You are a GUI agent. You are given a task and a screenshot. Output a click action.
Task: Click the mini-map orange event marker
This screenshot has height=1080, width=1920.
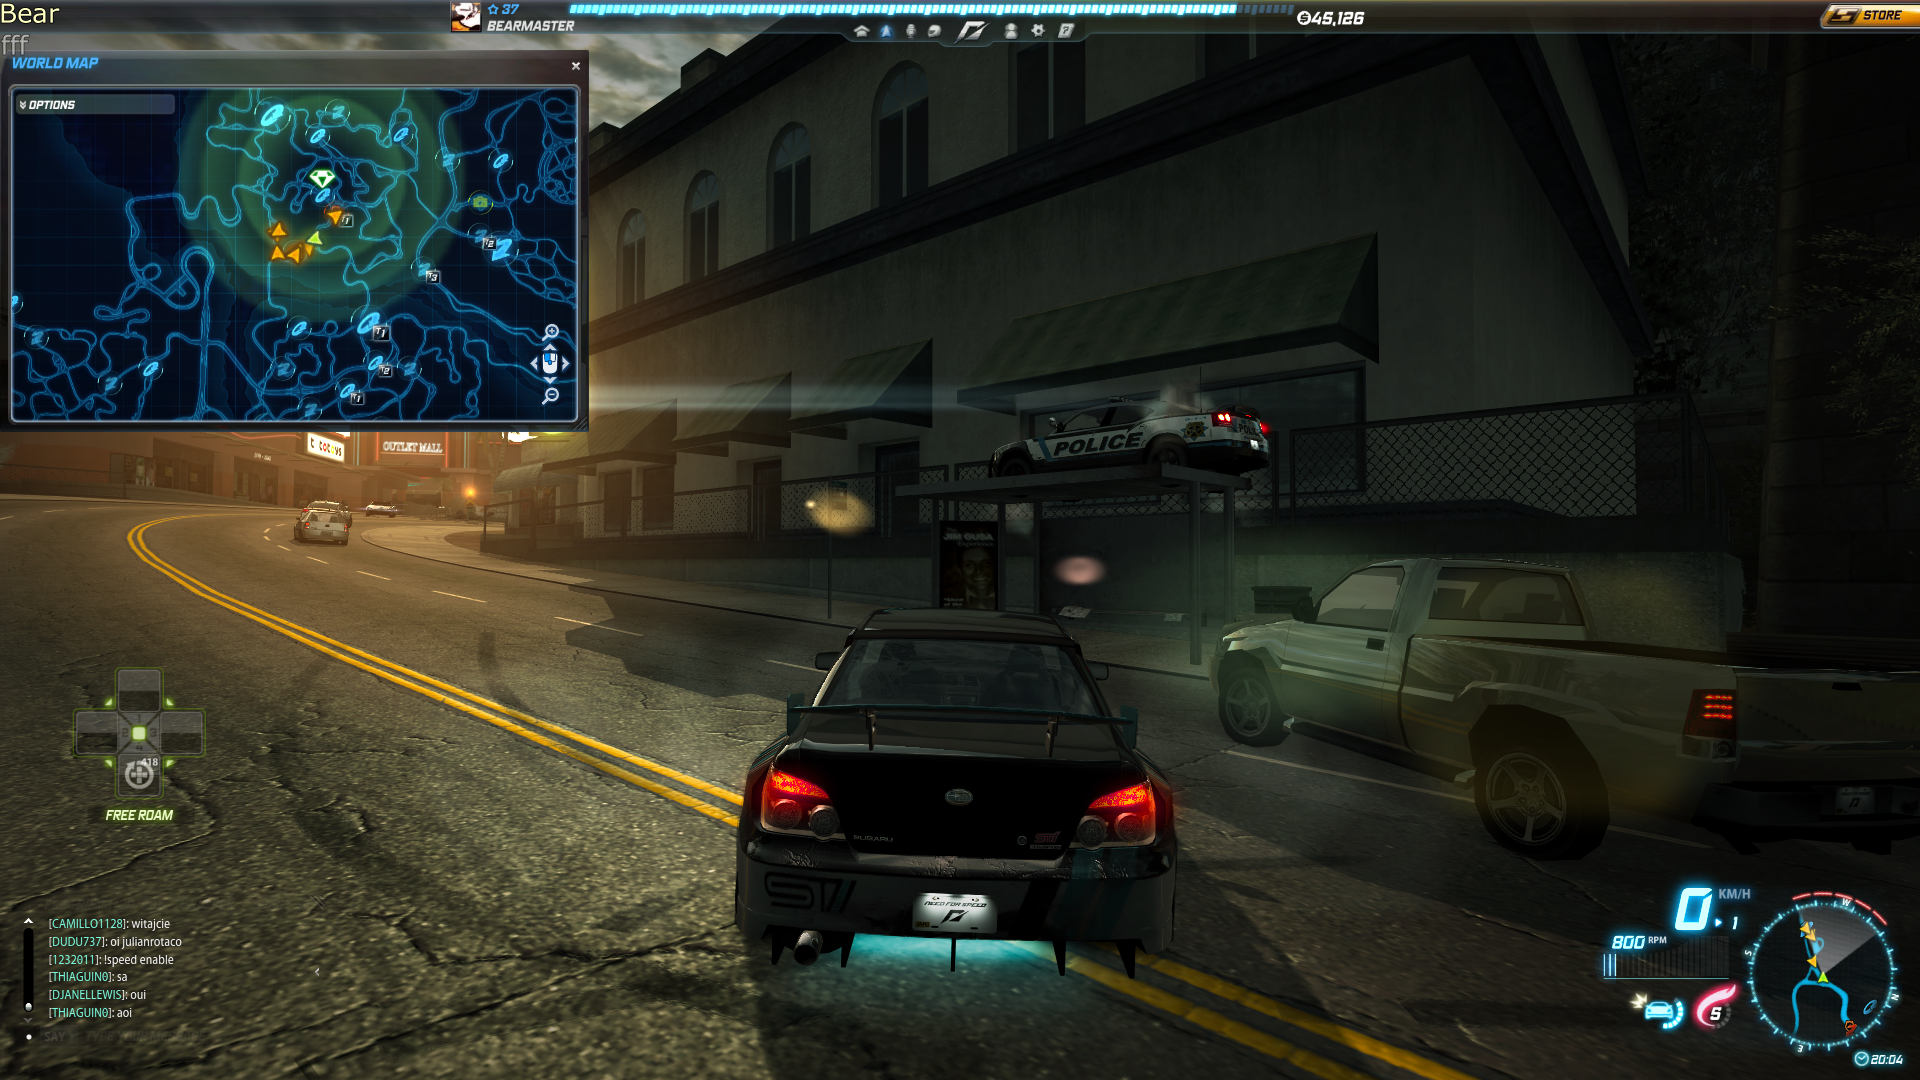(x=1850, y=1027)
